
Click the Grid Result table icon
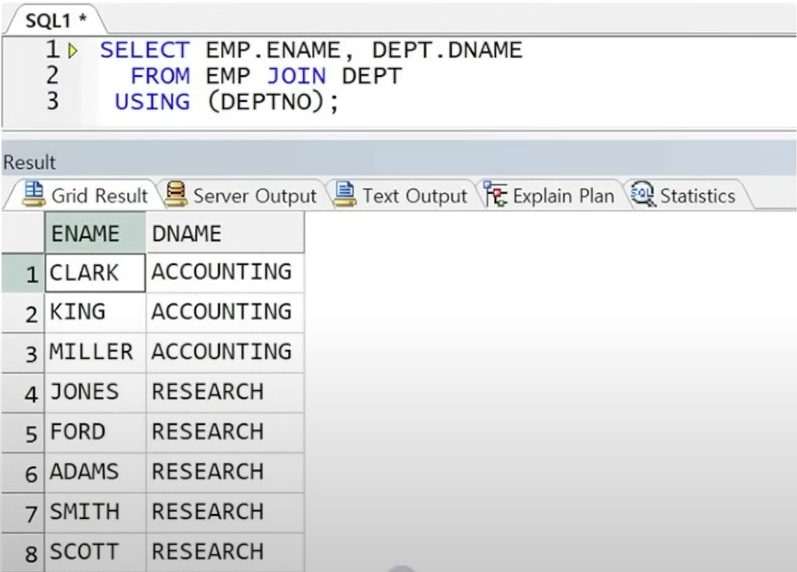[x=34, y=194]
